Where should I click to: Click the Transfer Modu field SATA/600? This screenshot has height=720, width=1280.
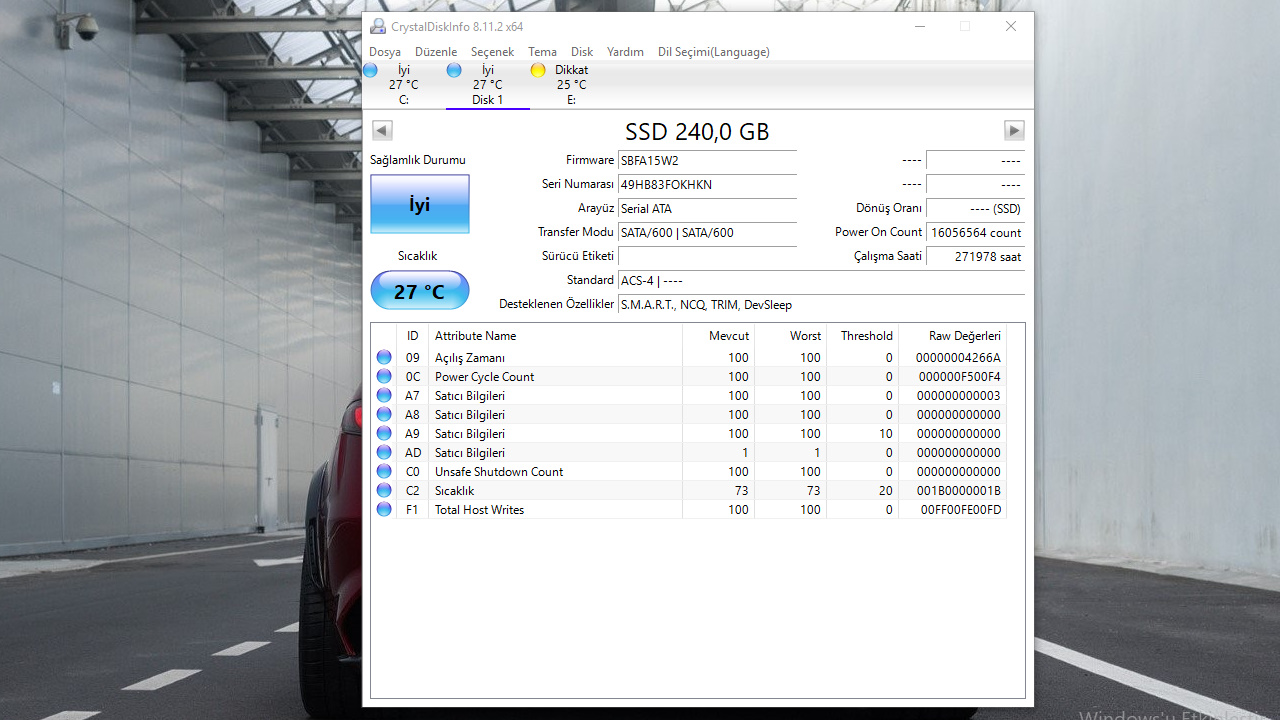click(x=707, y=233)
